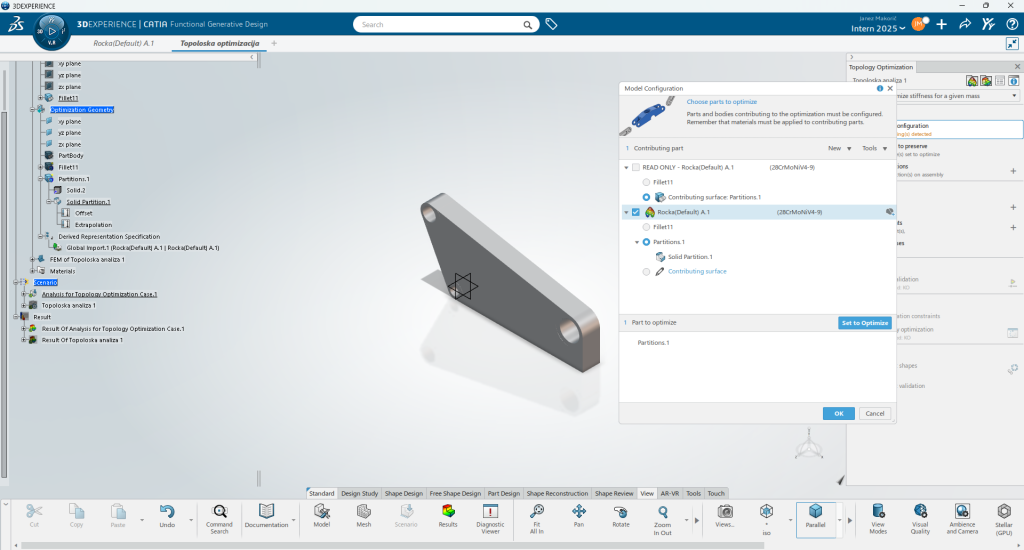The width and height of the screenshot is (1024, 550).
Task: Click in the Search field
Action: pos(446,24)
